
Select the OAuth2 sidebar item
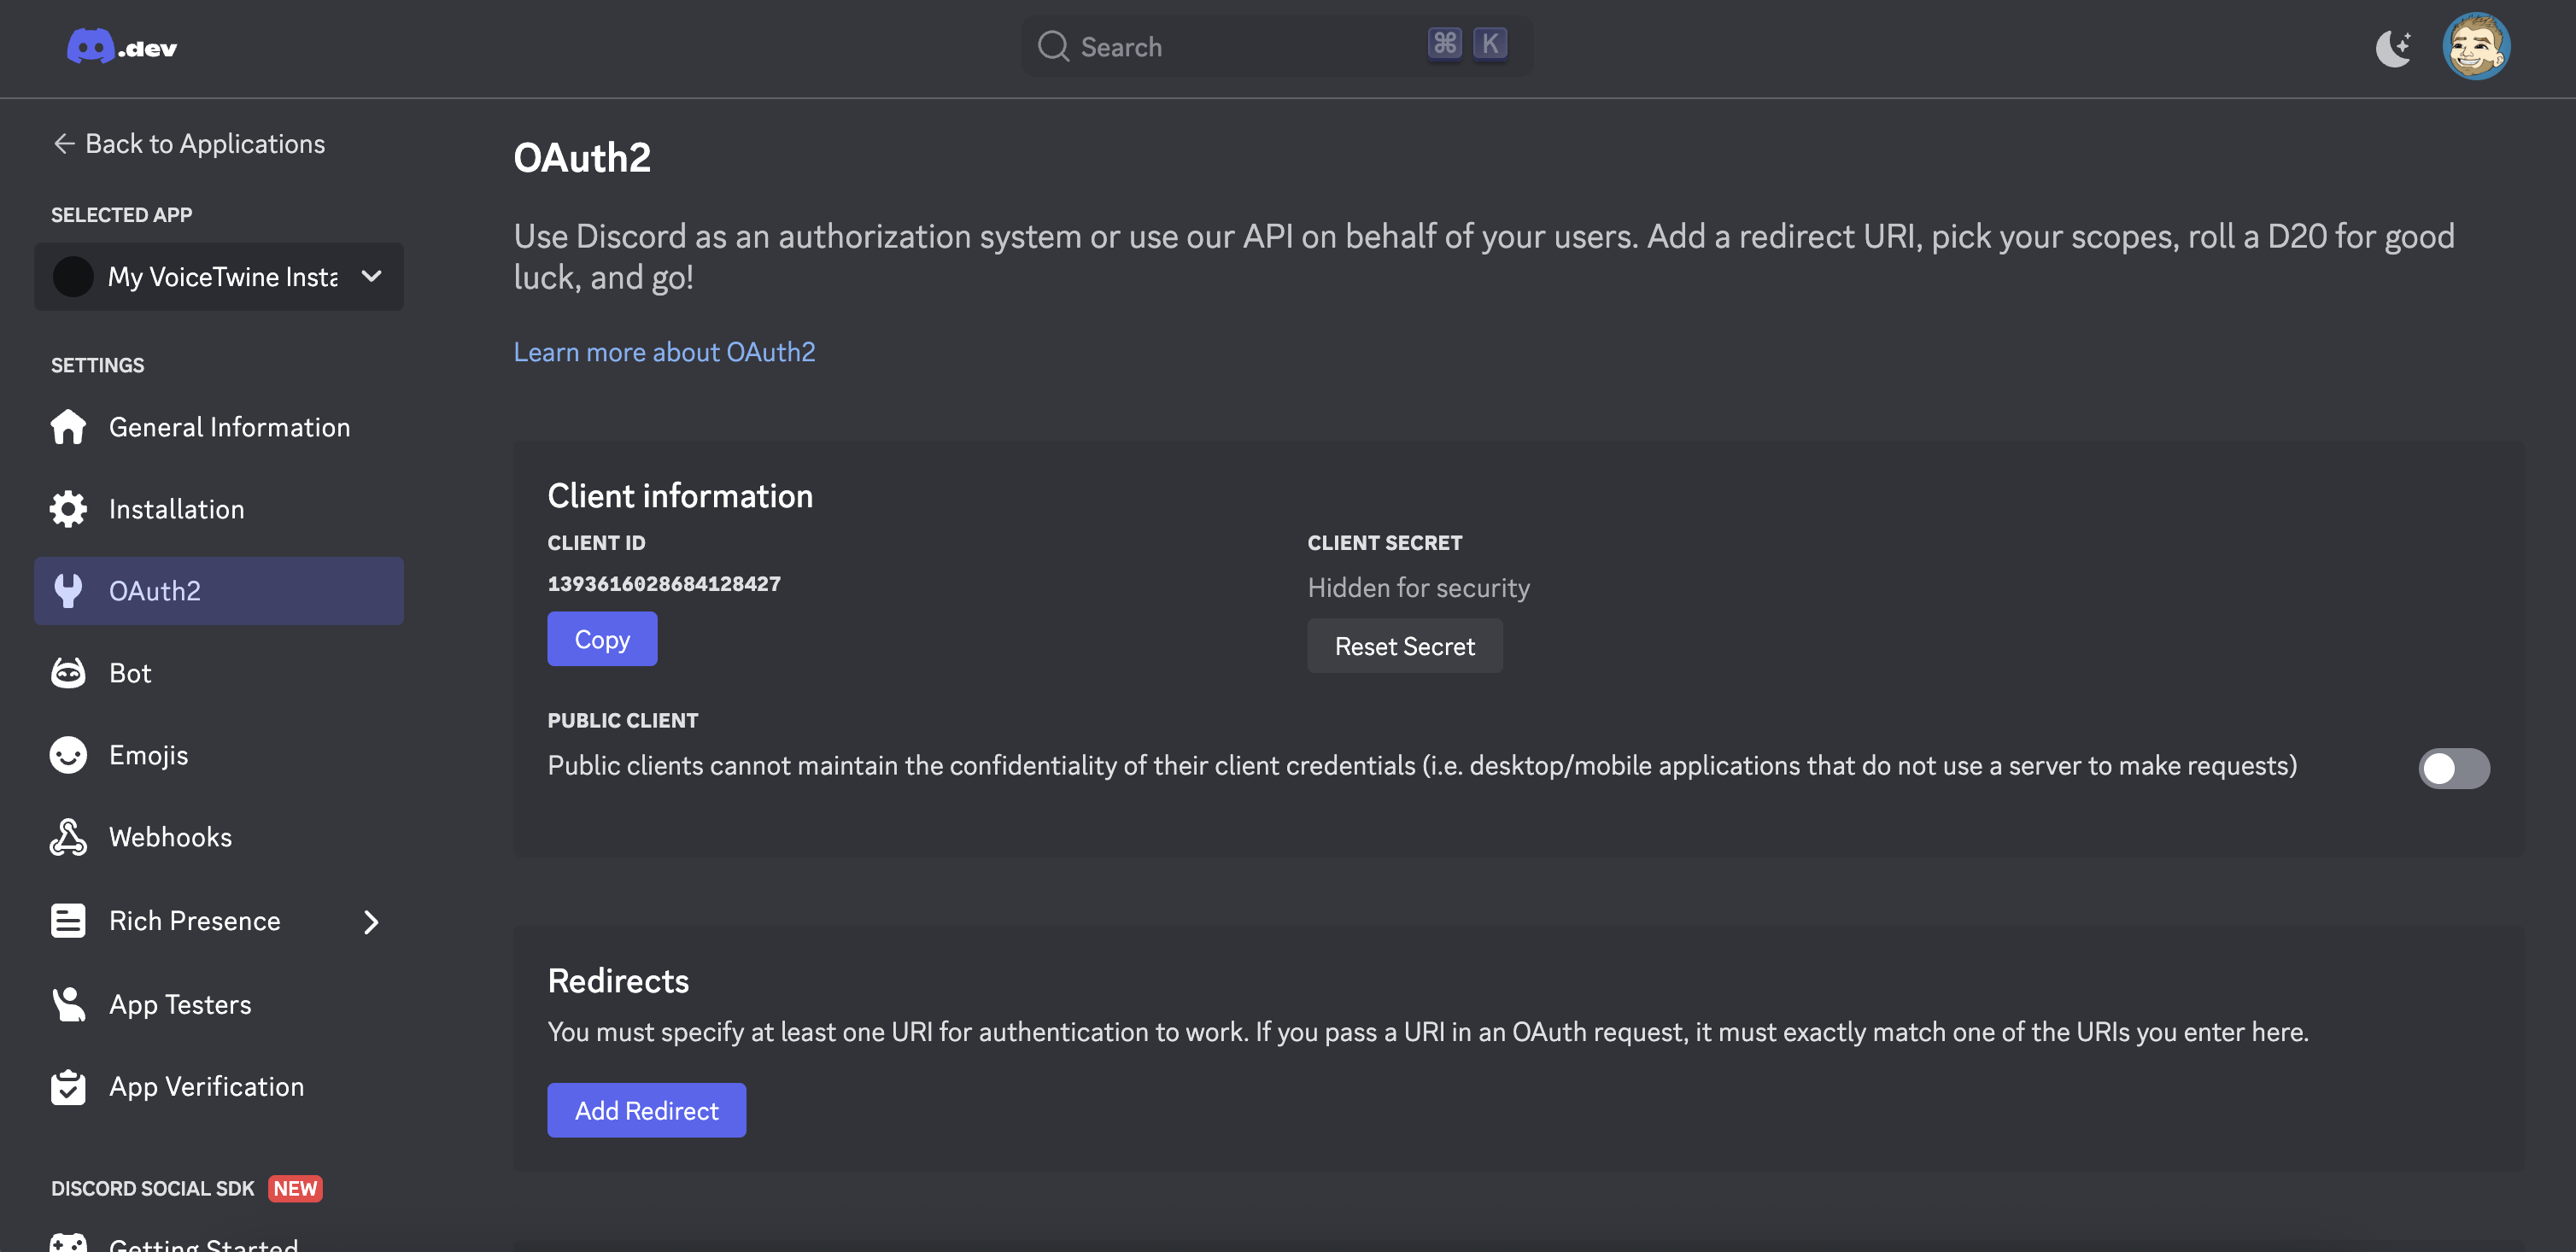pos(219,591)
